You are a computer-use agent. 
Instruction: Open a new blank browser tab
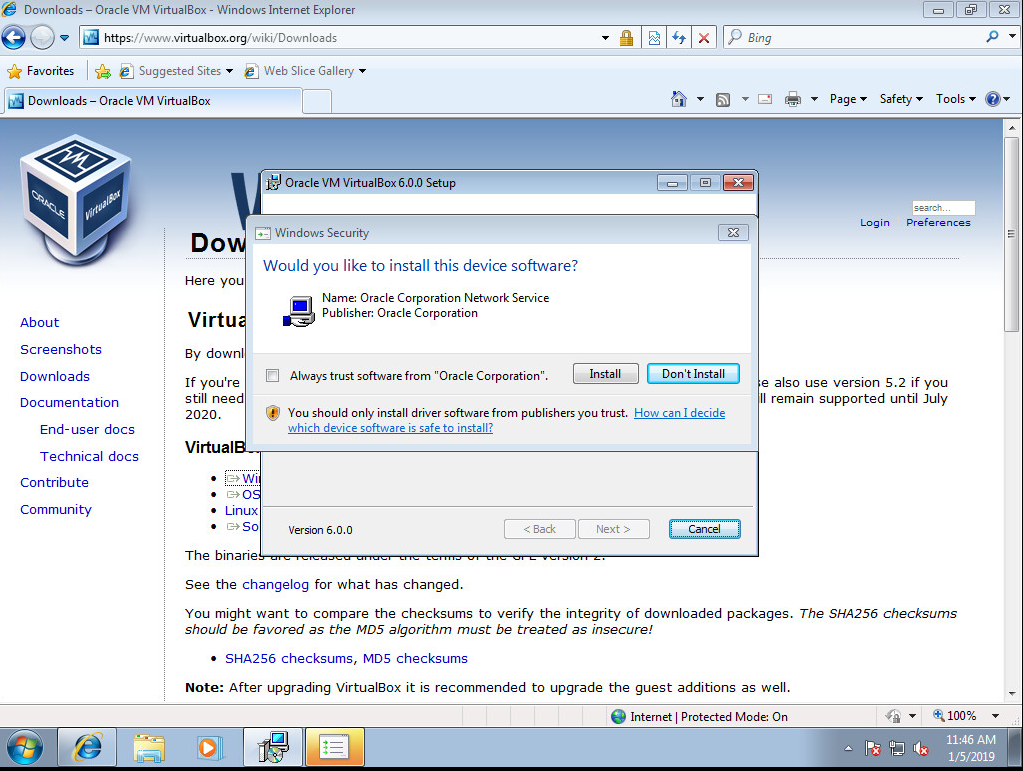[x=317, y=102]
